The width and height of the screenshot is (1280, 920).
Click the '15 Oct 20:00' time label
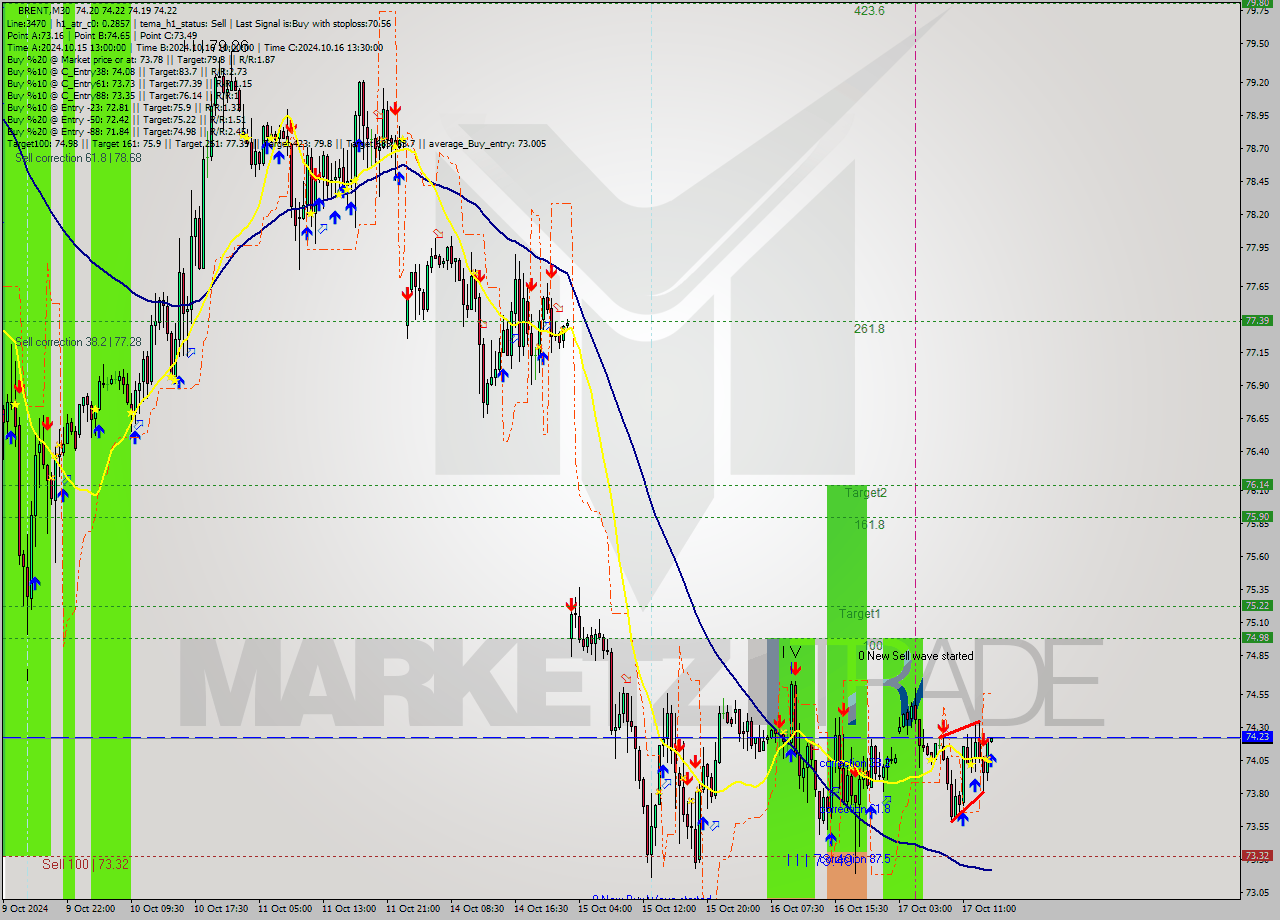point(733,909)
